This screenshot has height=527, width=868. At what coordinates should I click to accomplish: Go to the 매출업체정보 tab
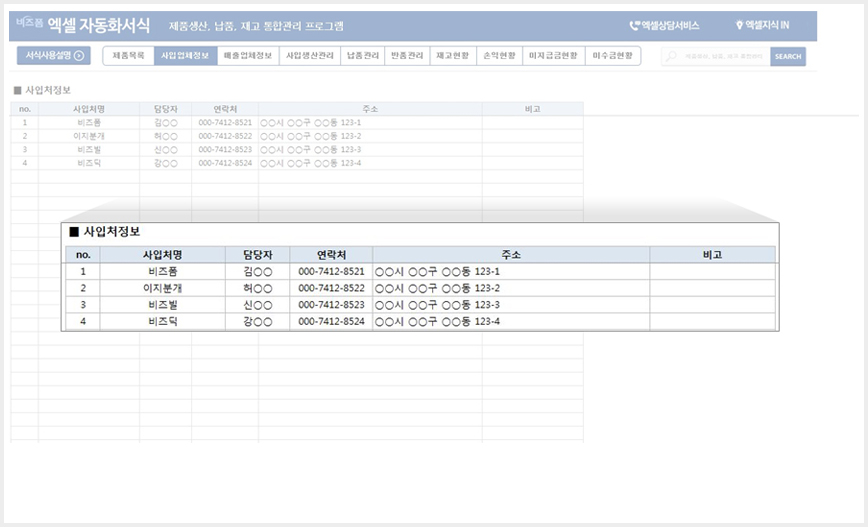(248, 55)
